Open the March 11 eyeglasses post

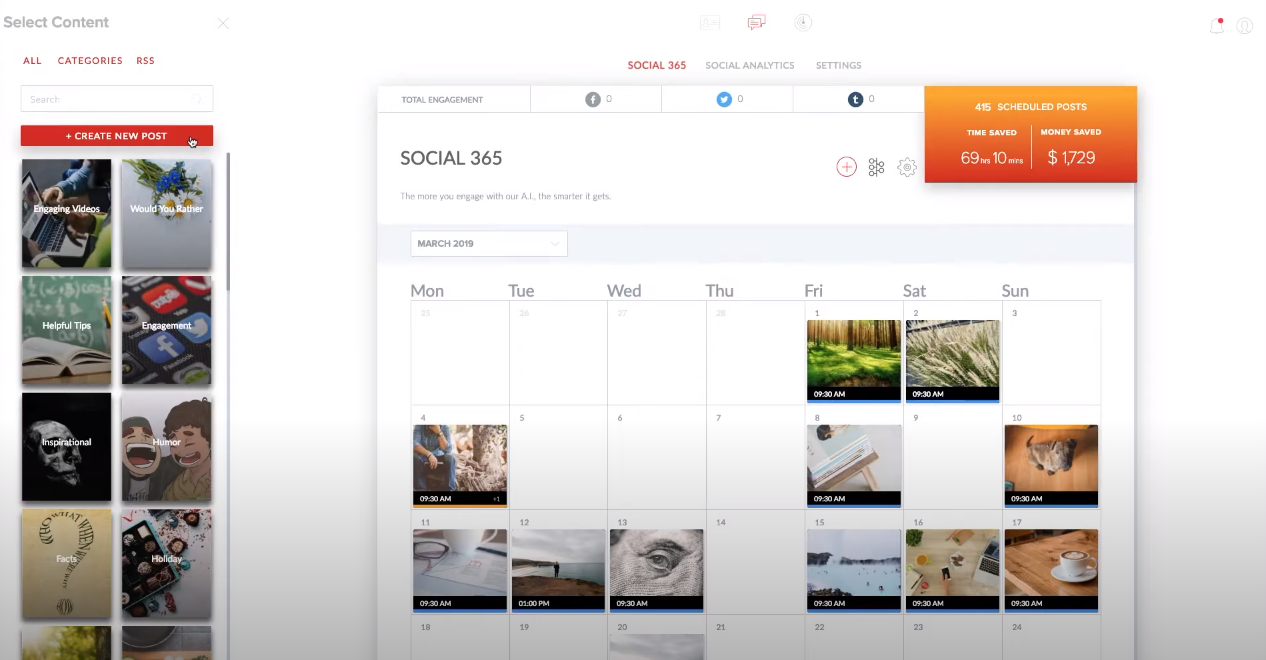click(x=460, y=570)
